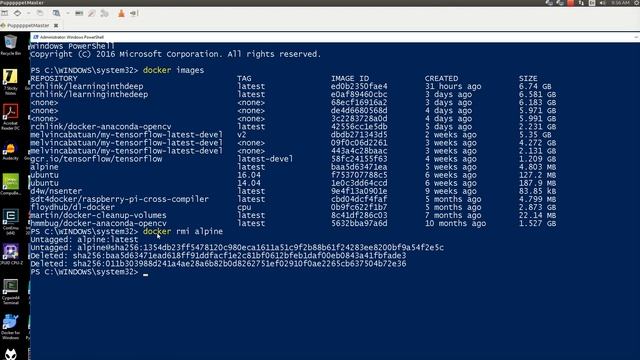This screenshot has height=360, width=640.
Task: Click the diamond-shaped VM toolbar icon
Action: coord(17,13)
